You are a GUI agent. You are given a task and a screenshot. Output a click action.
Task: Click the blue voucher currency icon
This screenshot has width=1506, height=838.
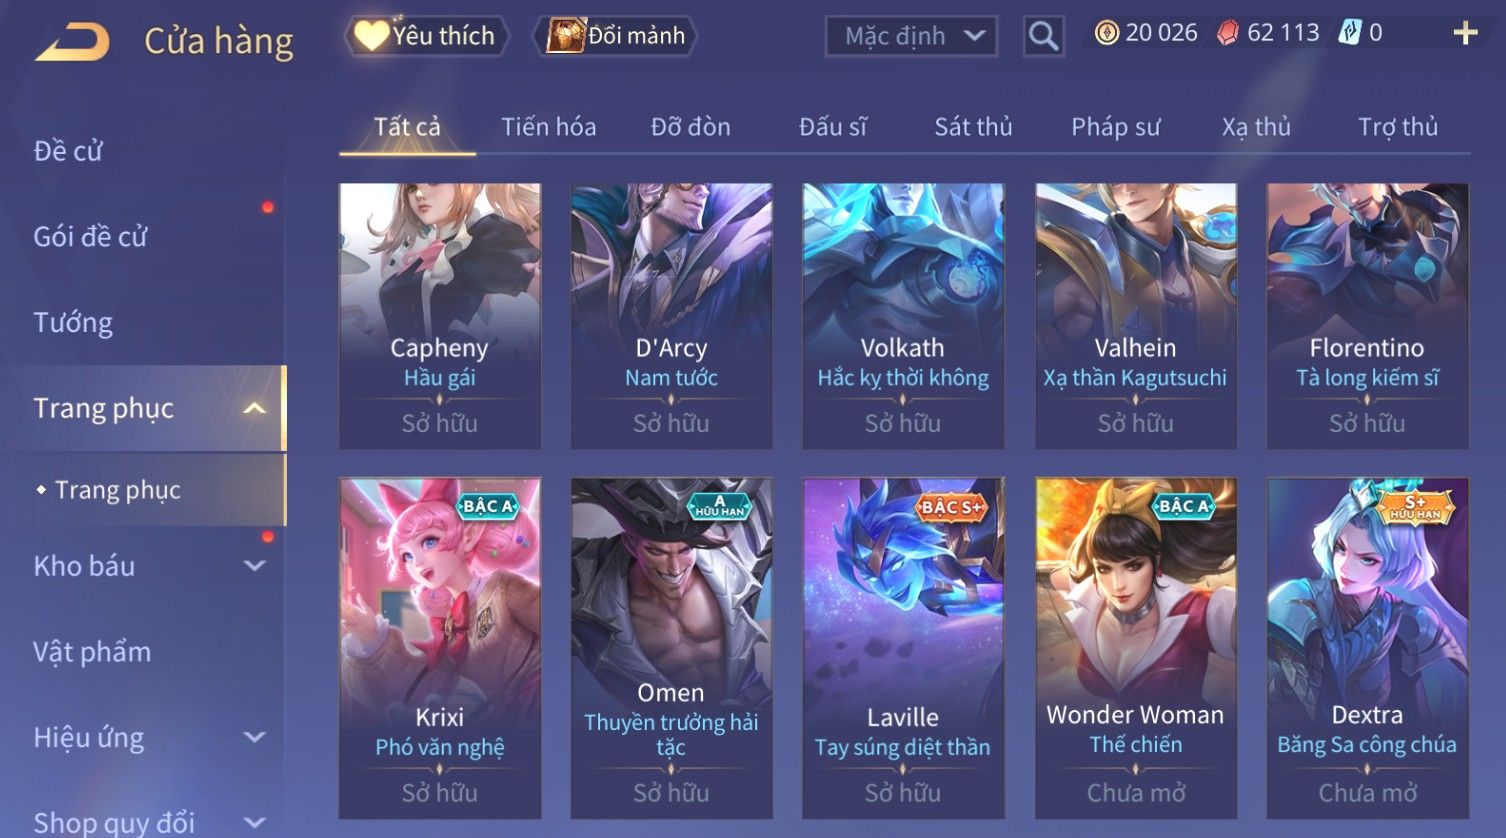(1350, 33)
